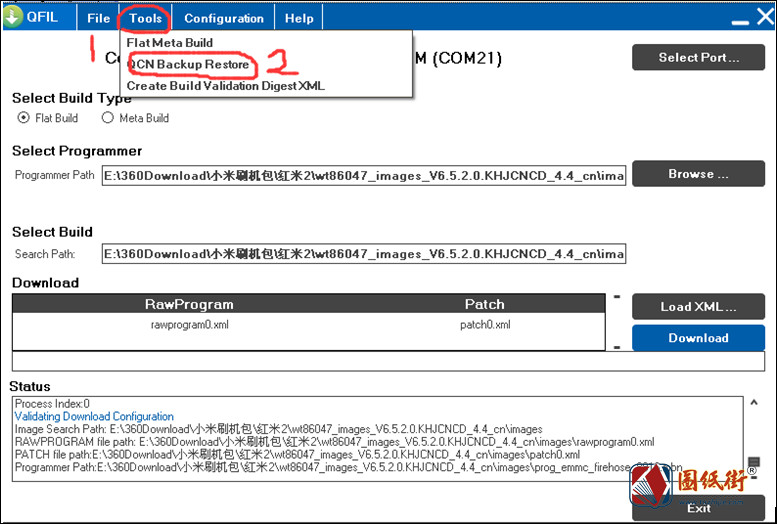Image resolution: width=777 pixels, height=524 pixels.
Task: Choose Flat Meta Build from Tools menu
Action: click(x=169, y=43)
